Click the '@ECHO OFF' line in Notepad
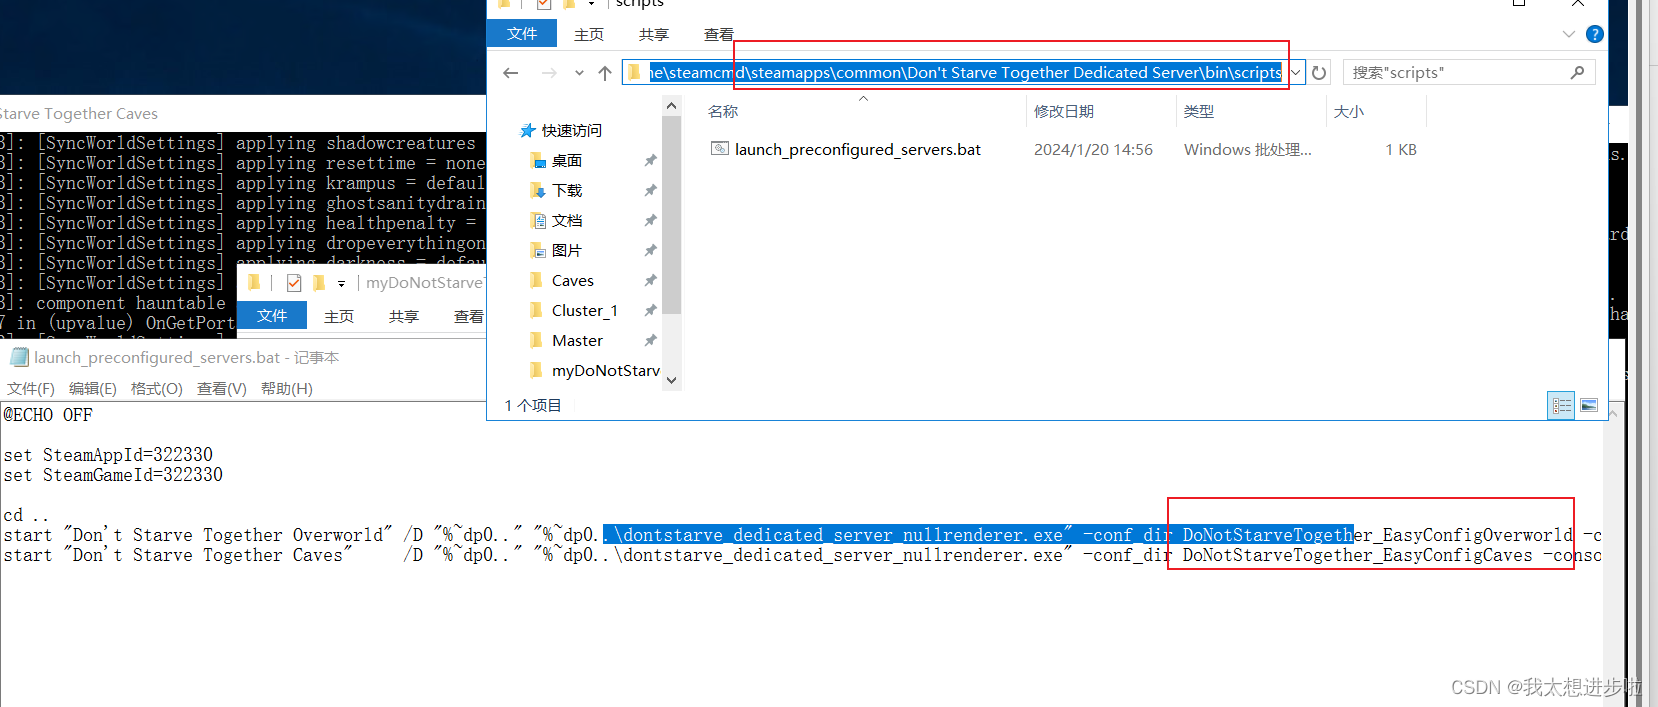1658x707 pixels. 48,415
